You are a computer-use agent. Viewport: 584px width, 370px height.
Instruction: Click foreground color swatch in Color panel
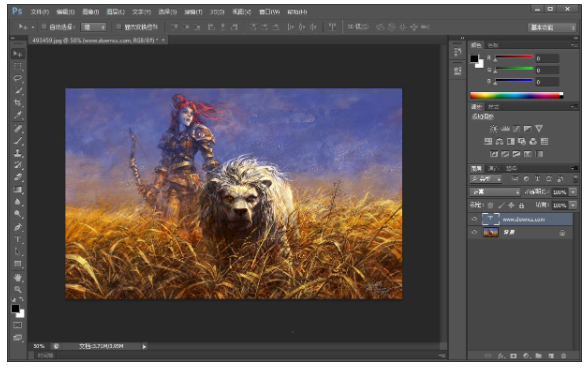[474, 59]
